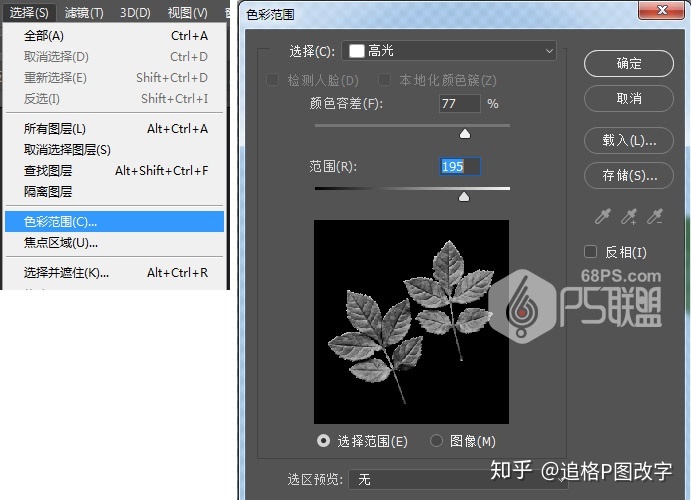Choose 取消选择图层(S) menu entry
The image size is (691, 500).
coord(115,150)
